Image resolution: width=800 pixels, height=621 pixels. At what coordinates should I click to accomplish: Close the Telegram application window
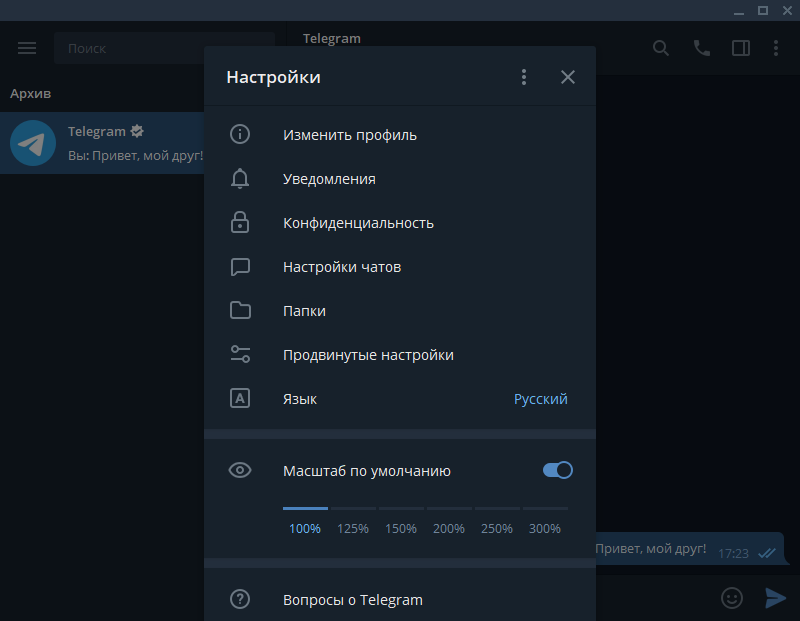click(787, 11)
